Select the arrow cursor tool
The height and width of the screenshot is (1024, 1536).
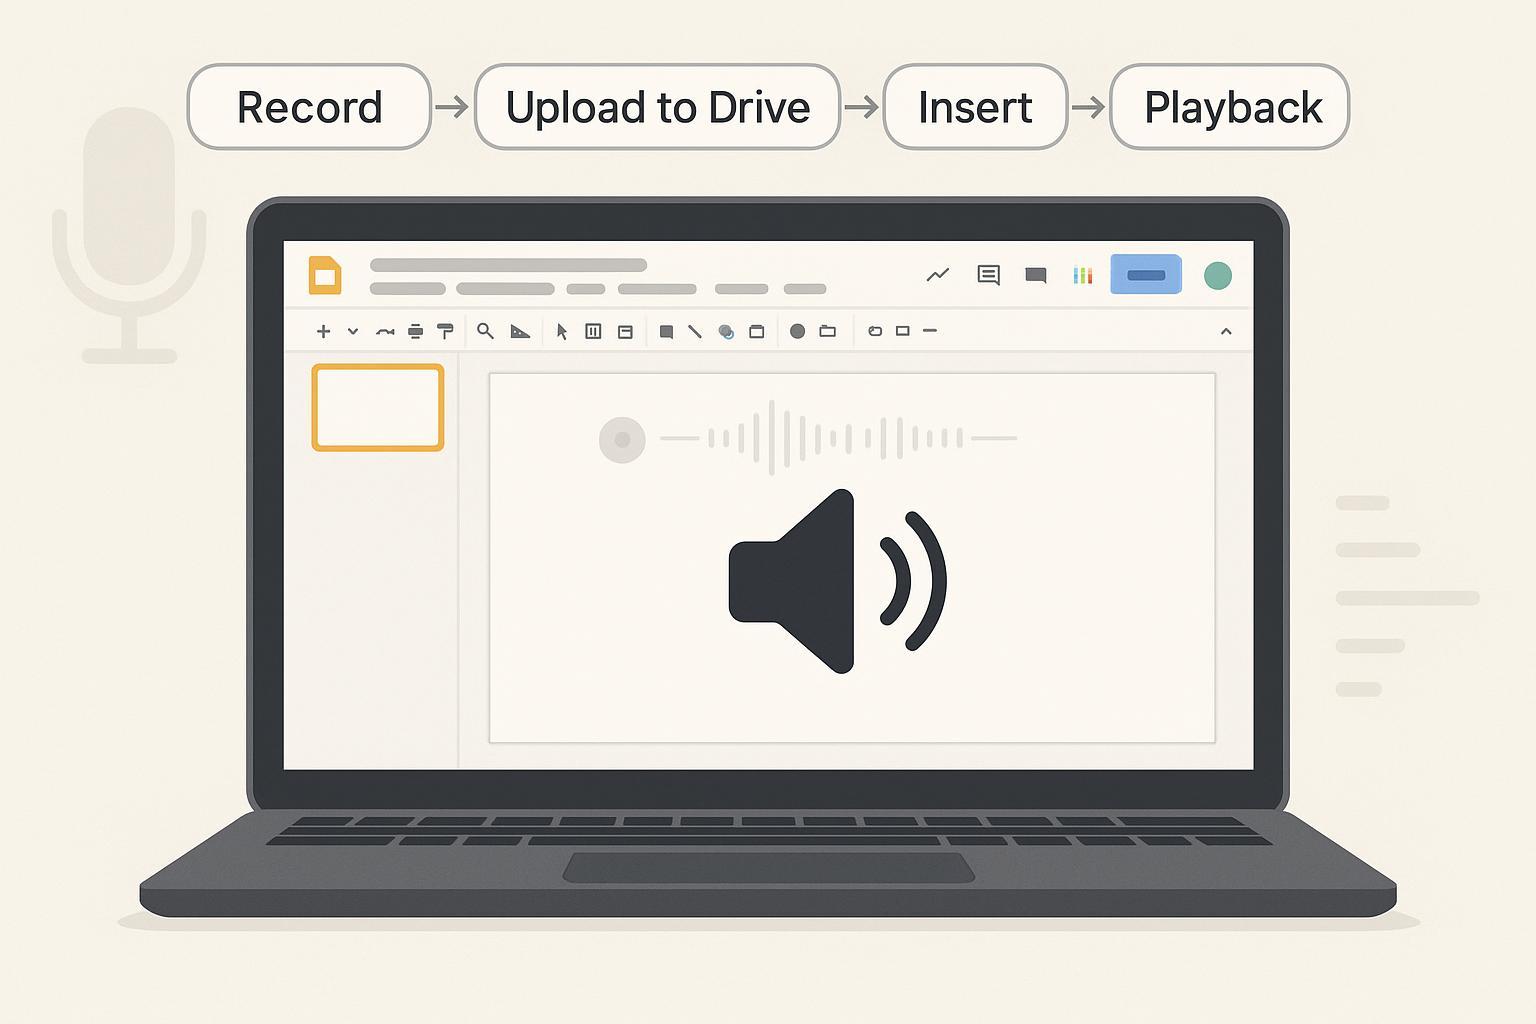click(562, 332)
